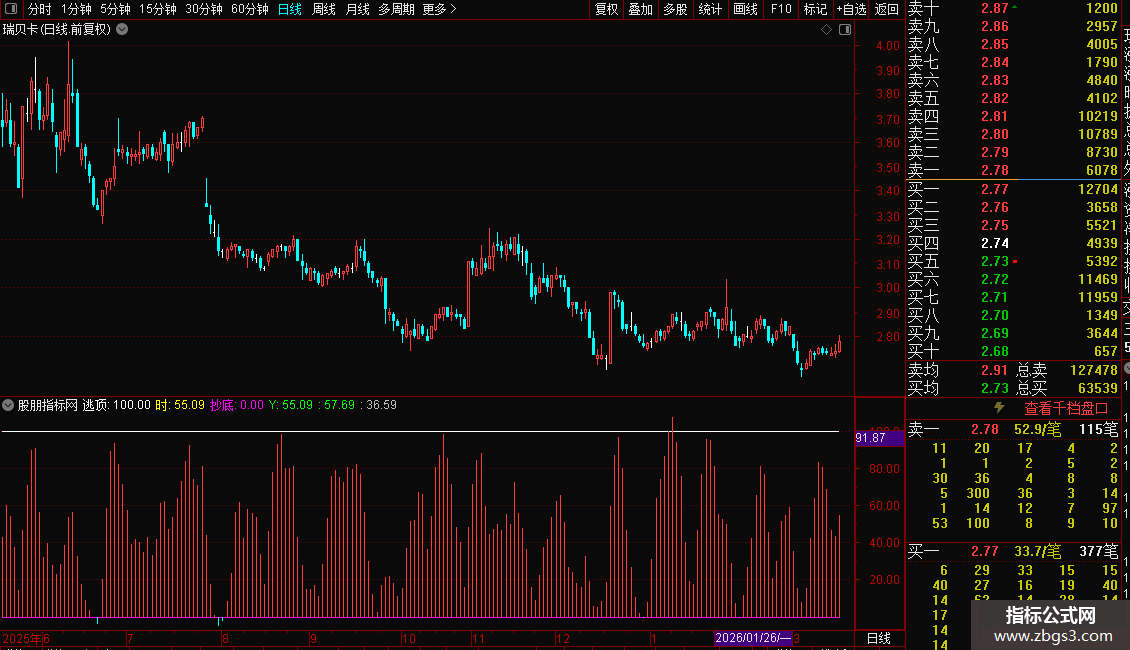Toggle the right side panel icon
Image resolution: width=1130 pixels, height=650 pixels.
845,30
